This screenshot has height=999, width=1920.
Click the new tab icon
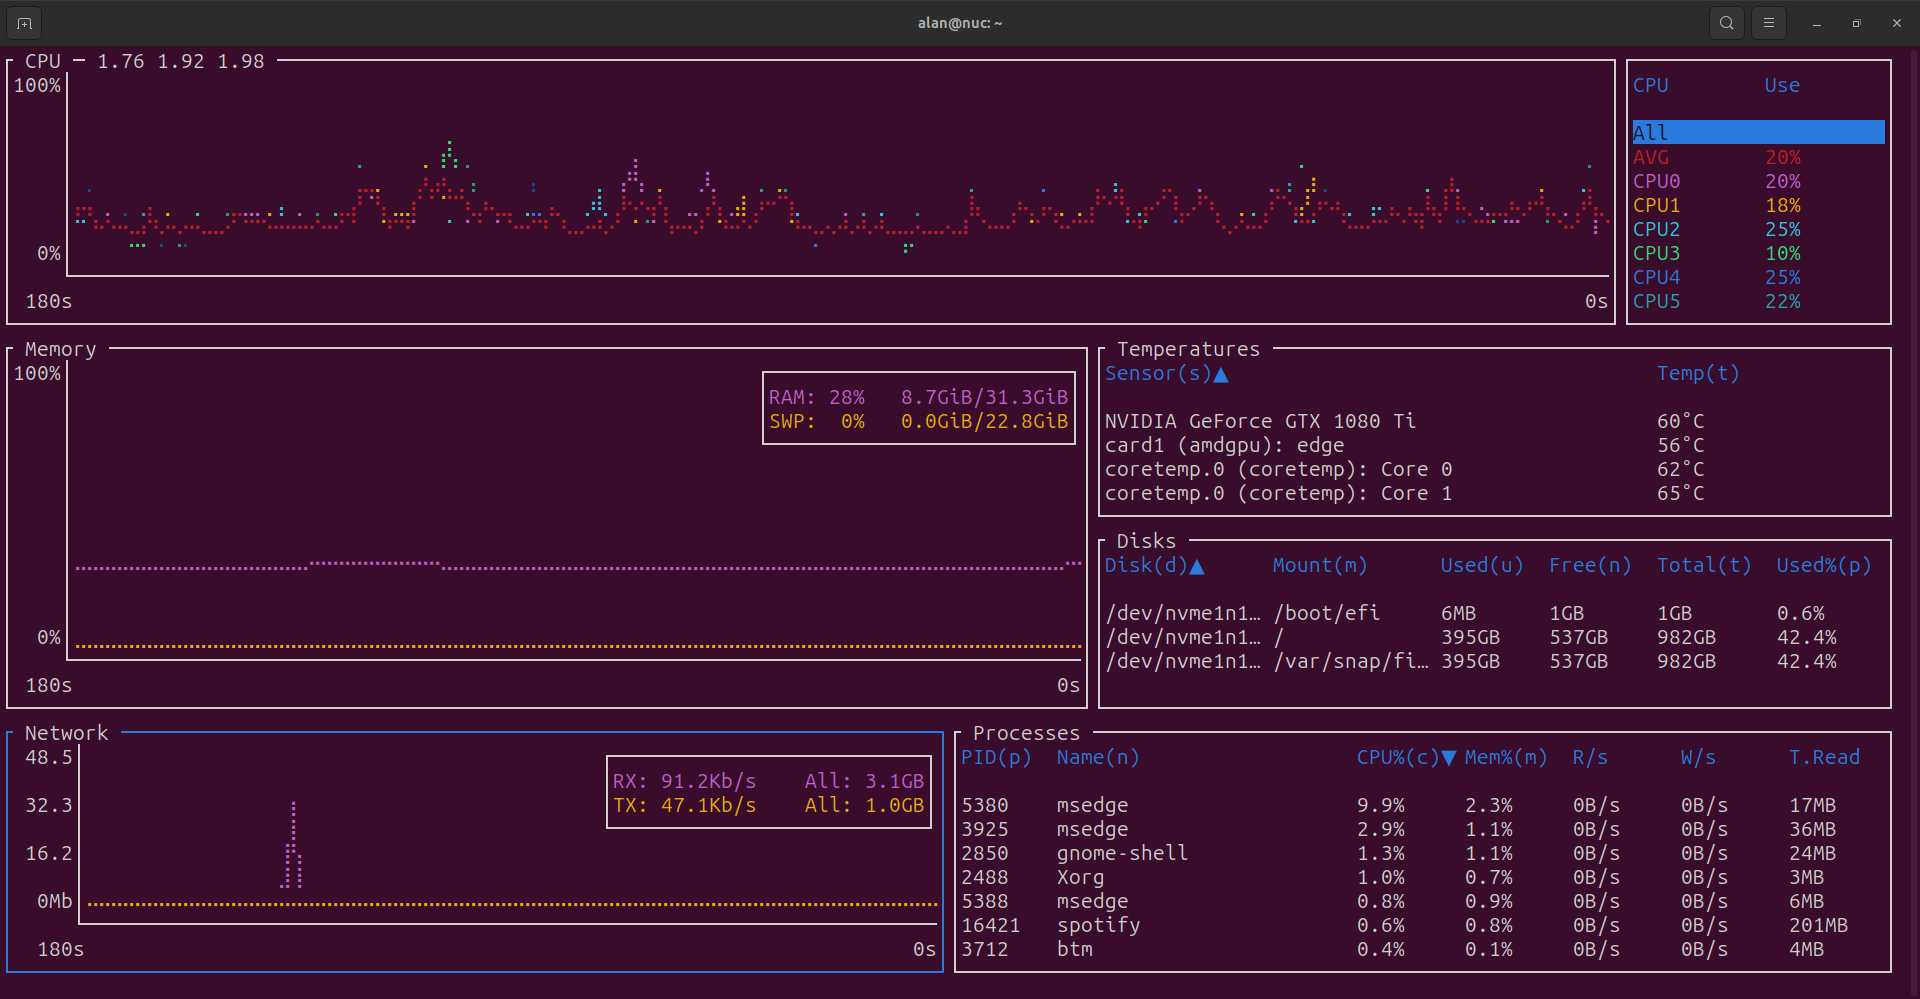(24, 23)
